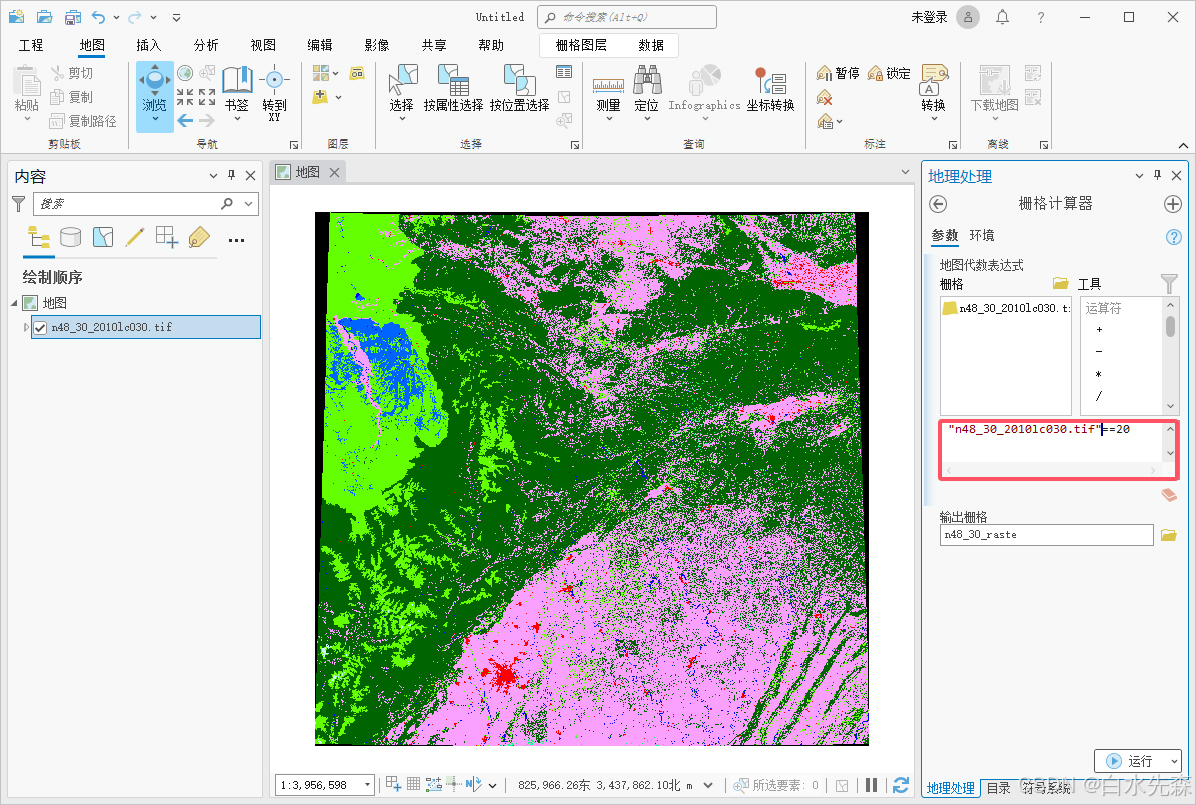Click the back arrow in geoprocessing pane
The width and height of the screenshot is (1196, 805).
click(938, 204)
